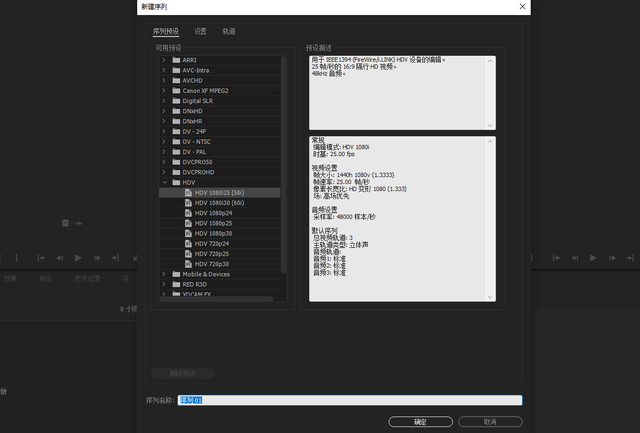Screen dimensions: 640x433
Task: Open the 历史记录 panel tab
Action: click(x=87, y=279)
